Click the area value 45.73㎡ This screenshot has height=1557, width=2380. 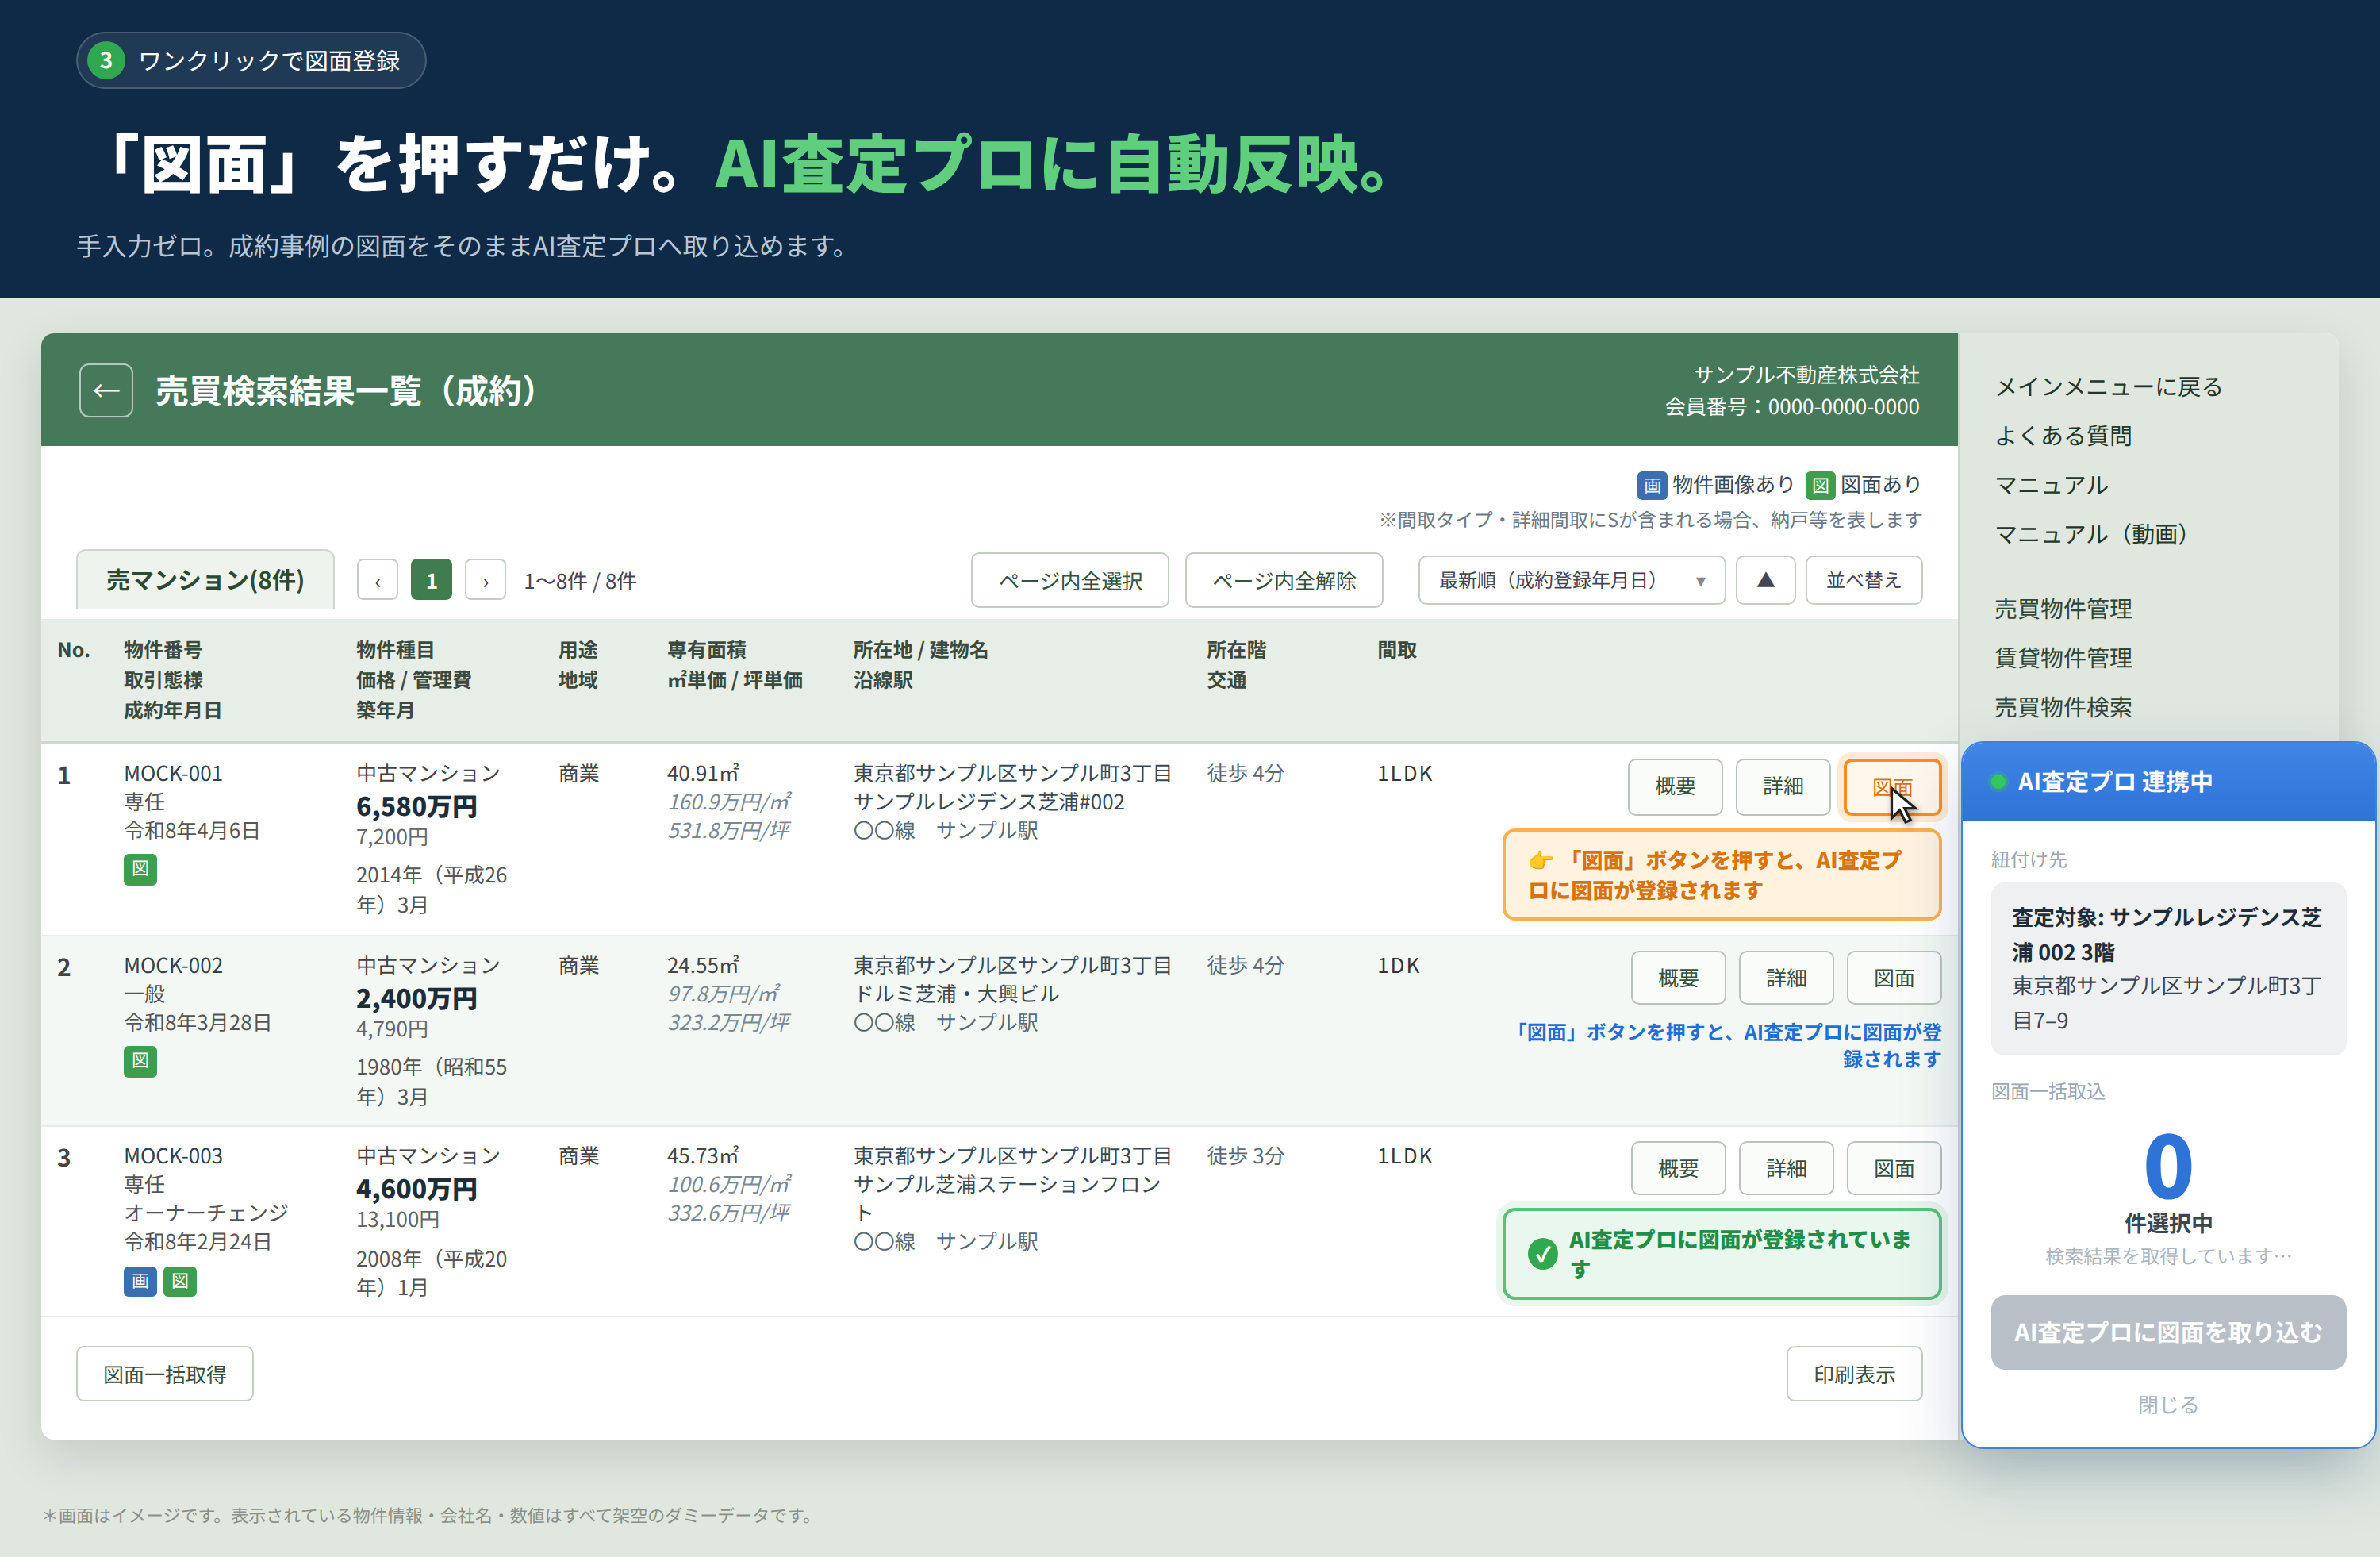click(x=703, y=1155)
